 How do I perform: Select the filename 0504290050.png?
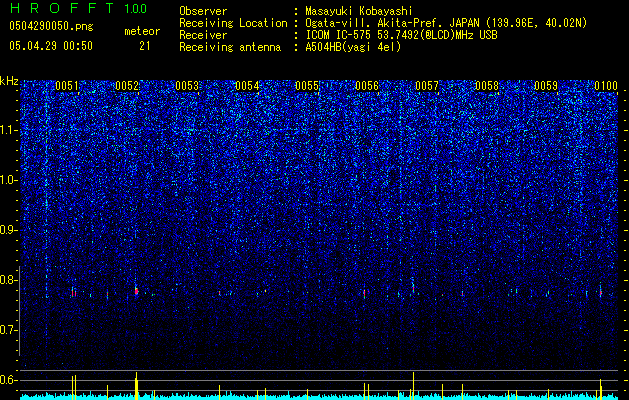click(x=51, y=26)
